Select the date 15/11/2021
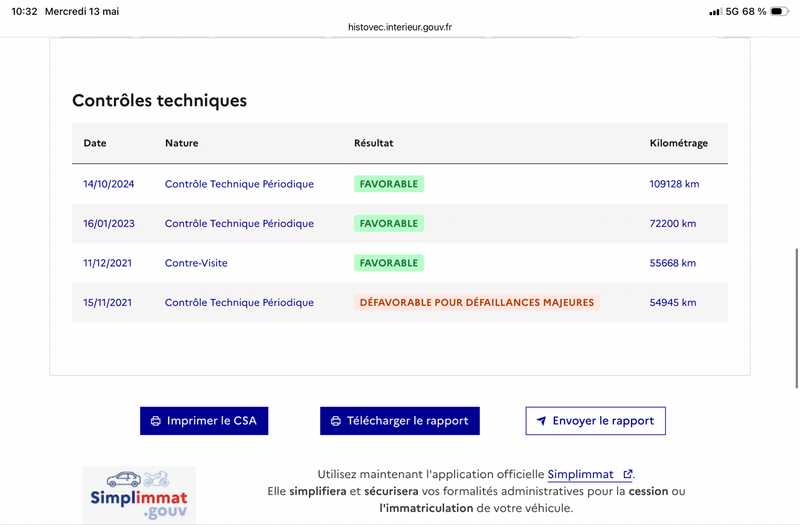The image size is (800, 525). click(108, 303)
